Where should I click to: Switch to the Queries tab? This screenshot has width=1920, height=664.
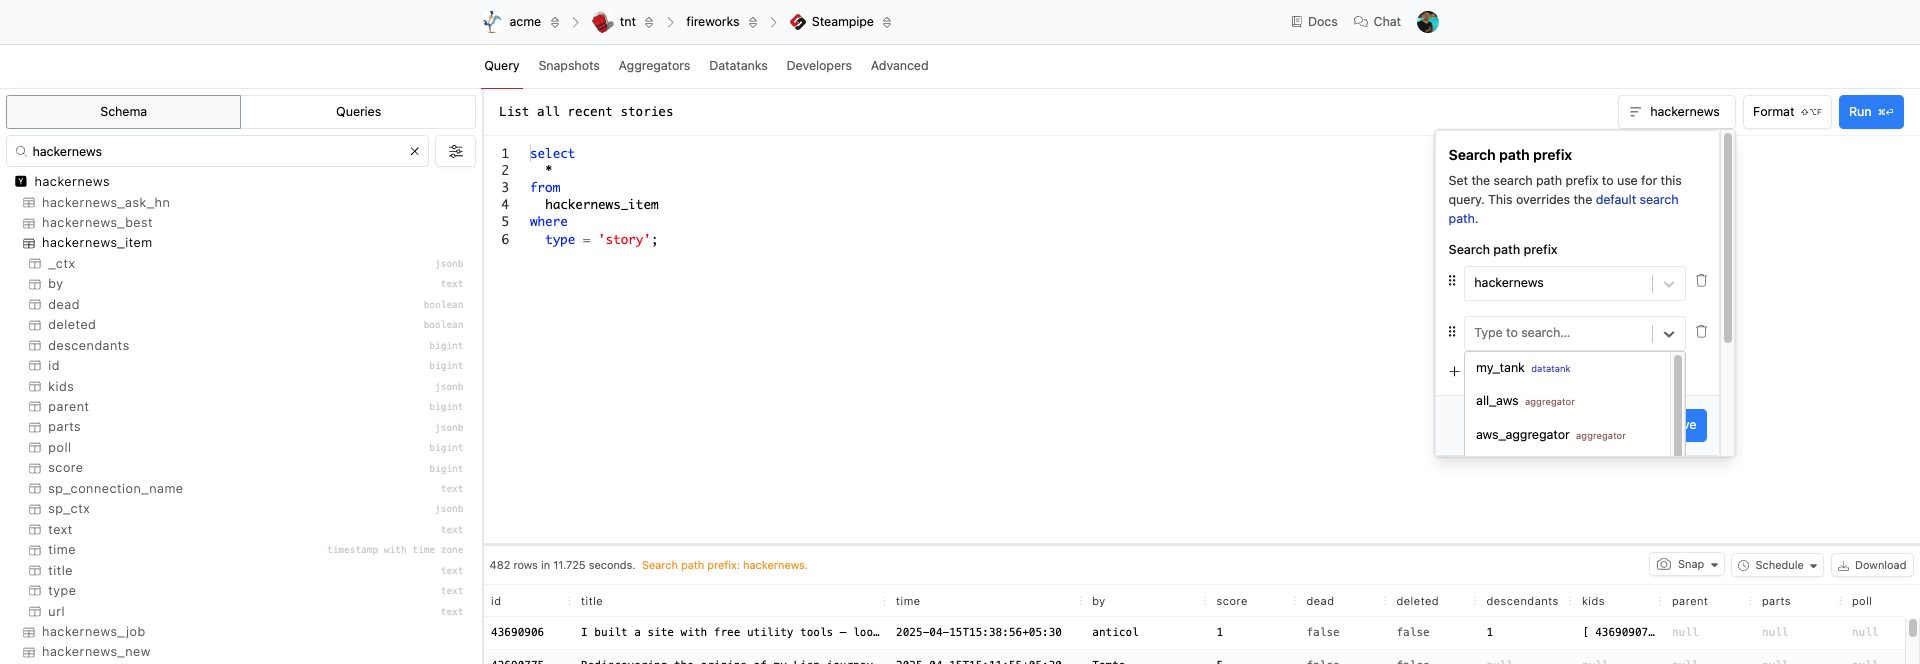click(x=358, y=112)
